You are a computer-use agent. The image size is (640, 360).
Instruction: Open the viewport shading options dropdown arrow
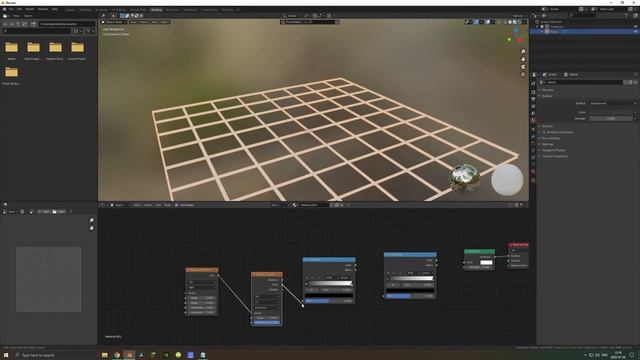tap(524, 22)
